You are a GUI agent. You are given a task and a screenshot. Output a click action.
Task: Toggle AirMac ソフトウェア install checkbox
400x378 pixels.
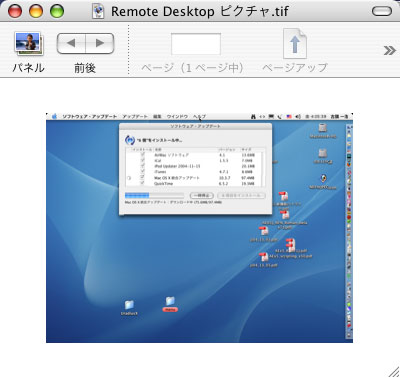pyautogui.click(x=142, y=155)
